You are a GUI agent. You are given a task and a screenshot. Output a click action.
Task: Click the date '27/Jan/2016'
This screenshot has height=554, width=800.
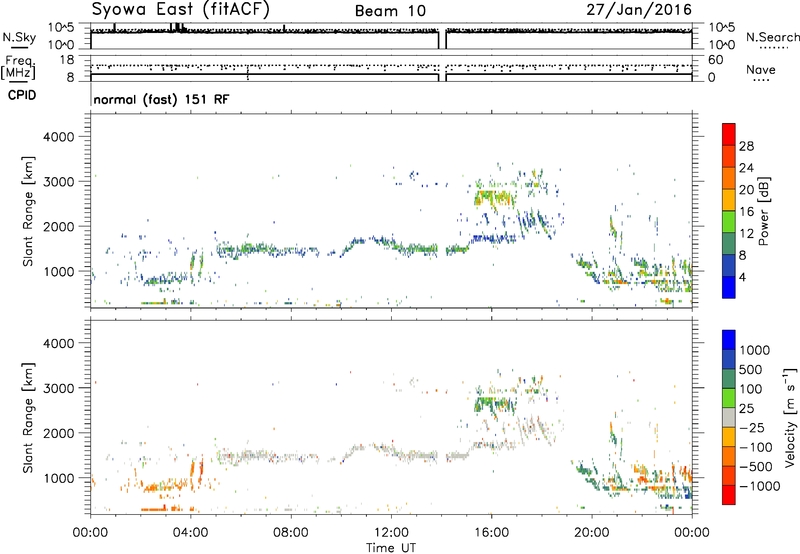(639, 10)
